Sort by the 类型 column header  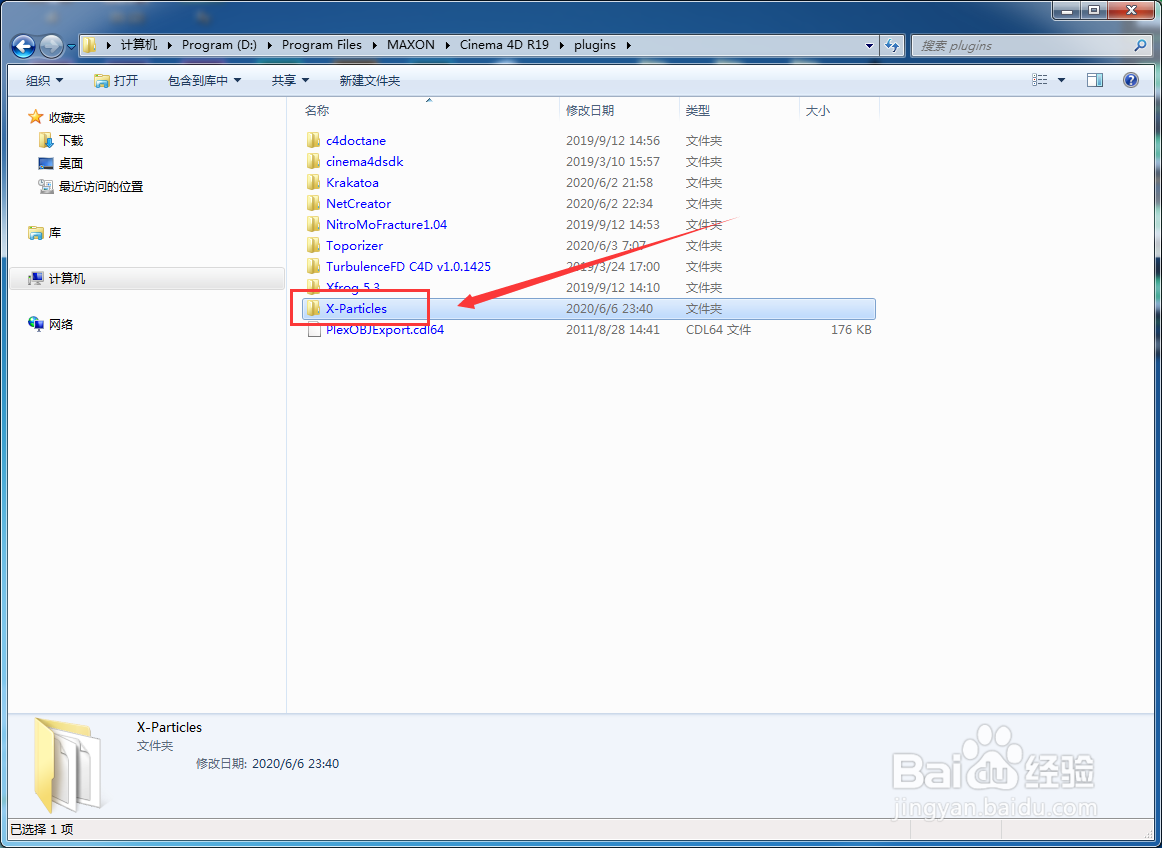click(697, 110)
